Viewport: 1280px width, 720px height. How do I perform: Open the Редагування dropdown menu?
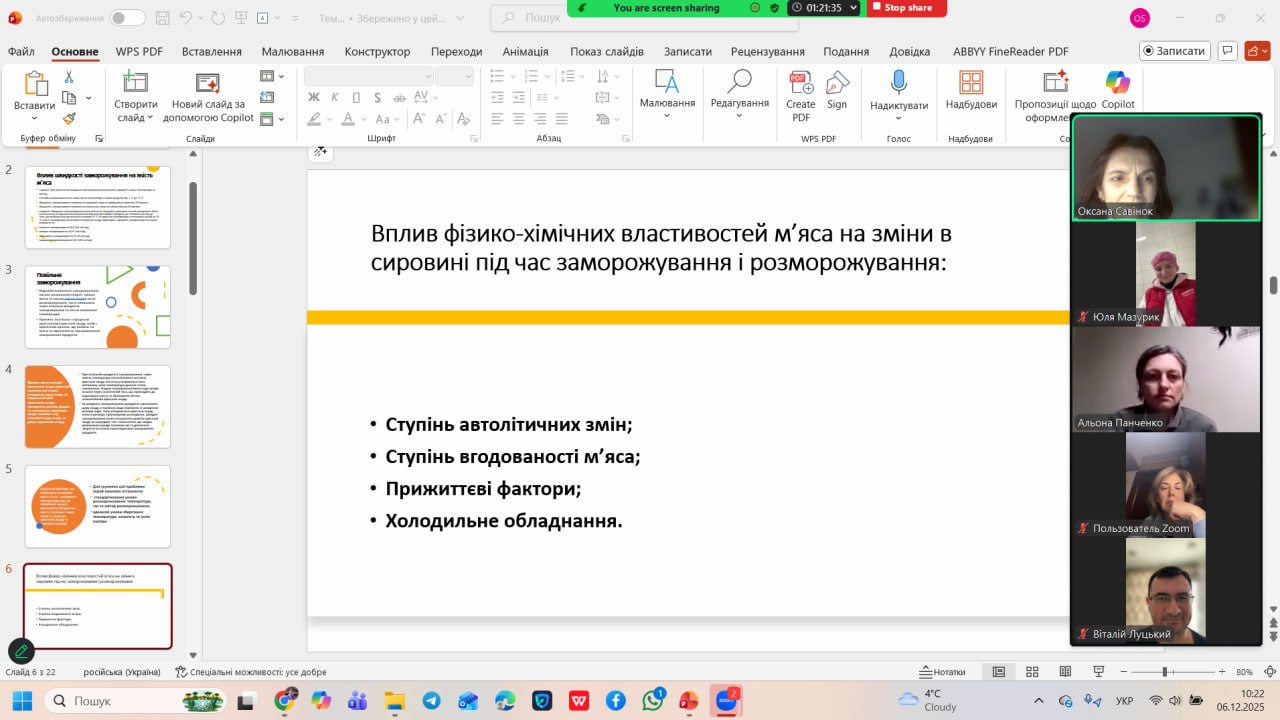pos(739,108)
